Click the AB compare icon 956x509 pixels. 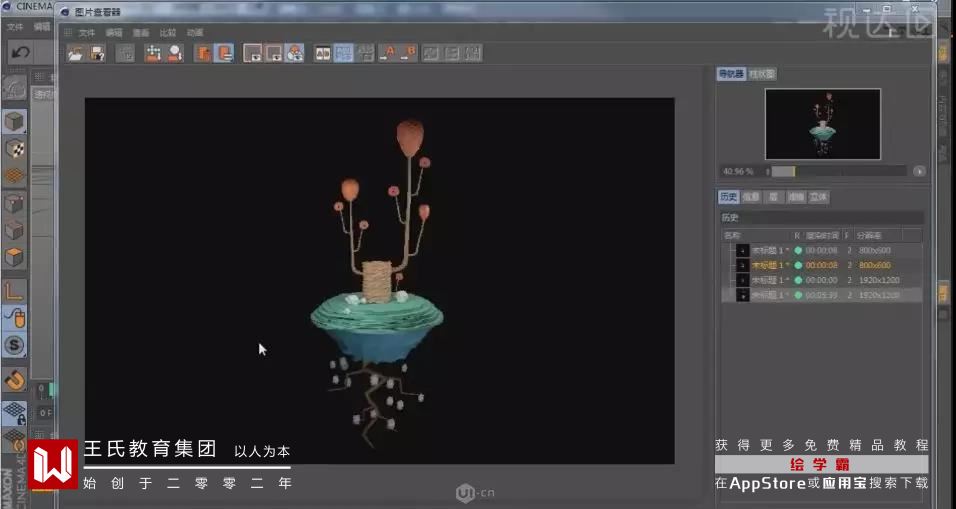pyautogui.click(x=323, y=54)
